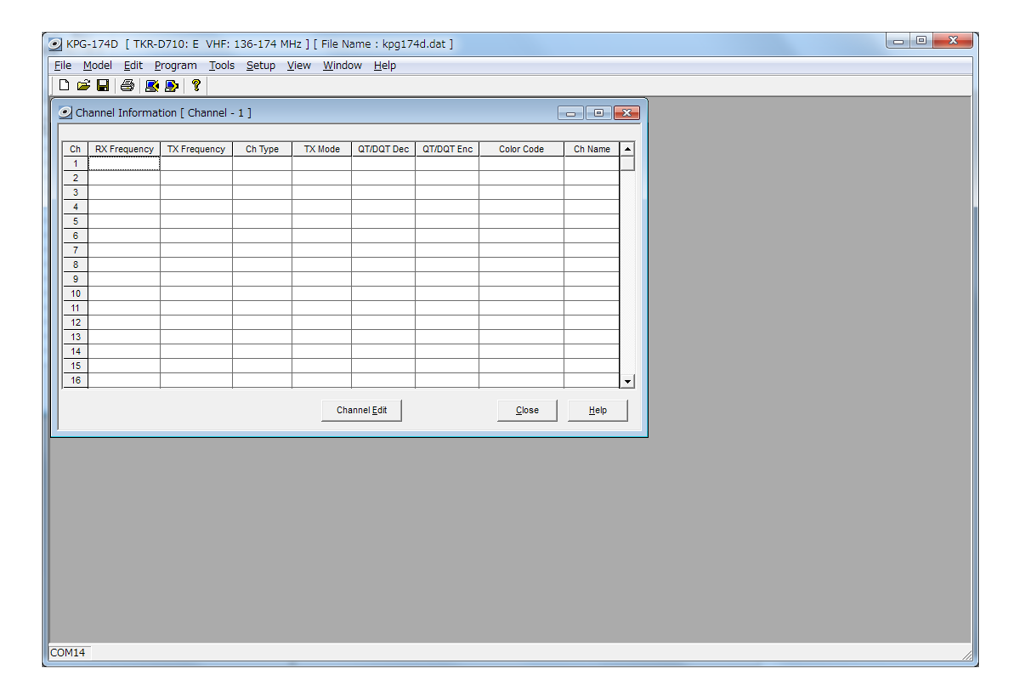Open the Setup menu
This screenshot has height=700, width=1020.
click(x=260, y=66)
